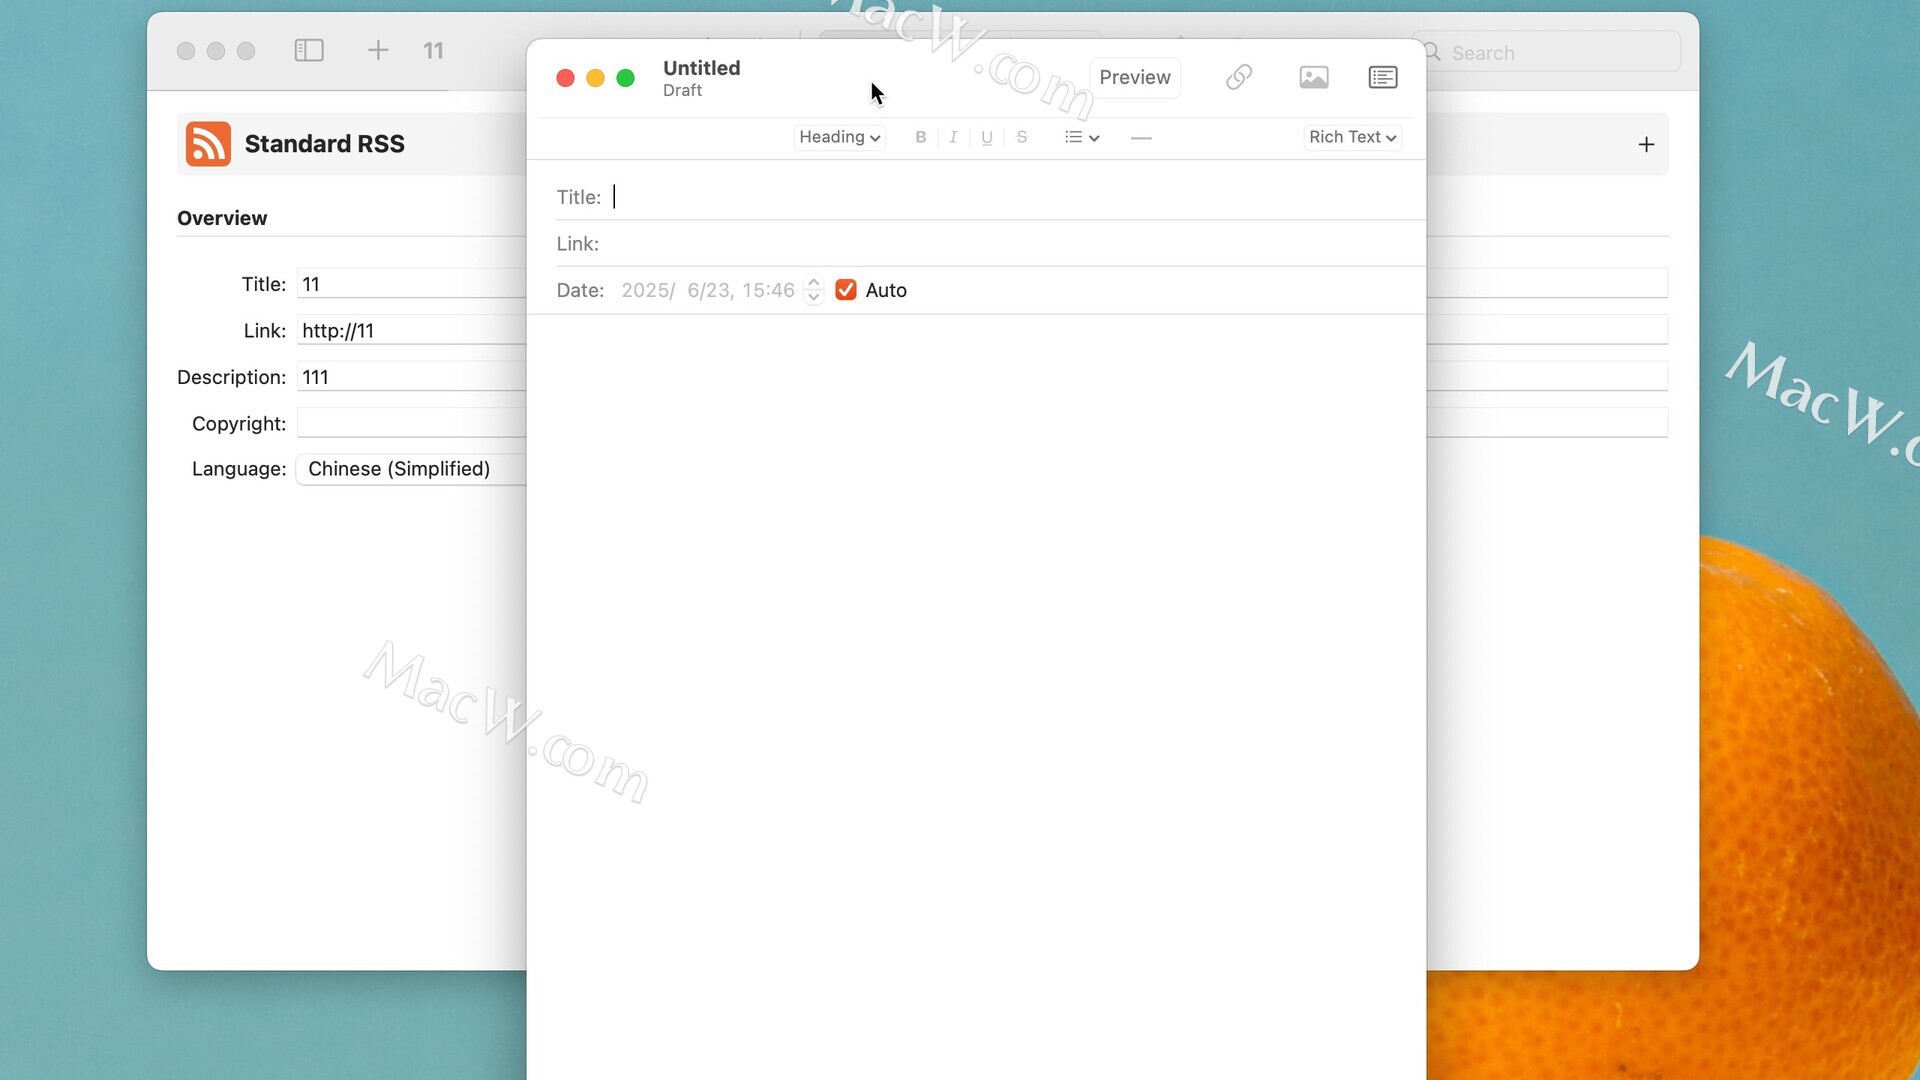Apply italic formatting

click(x=953, y=137)
